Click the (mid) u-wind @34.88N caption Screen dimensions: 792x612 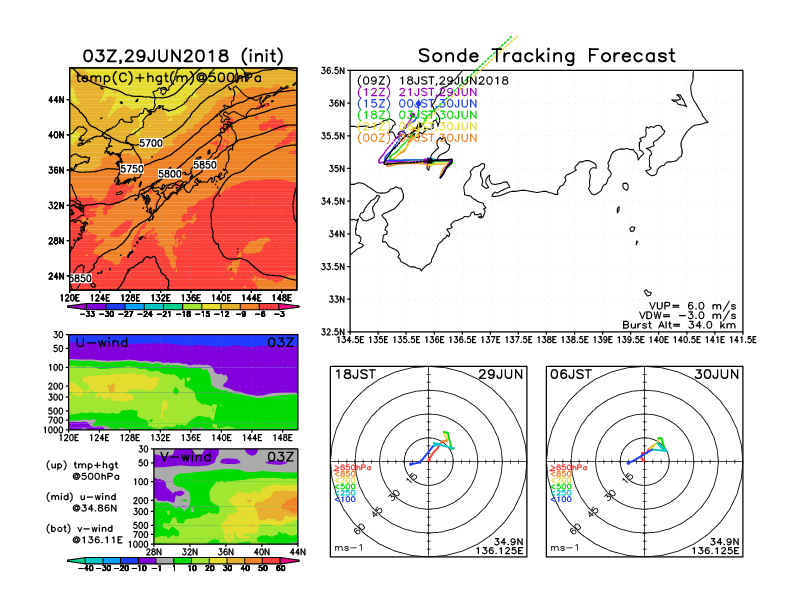pos(95,503)
